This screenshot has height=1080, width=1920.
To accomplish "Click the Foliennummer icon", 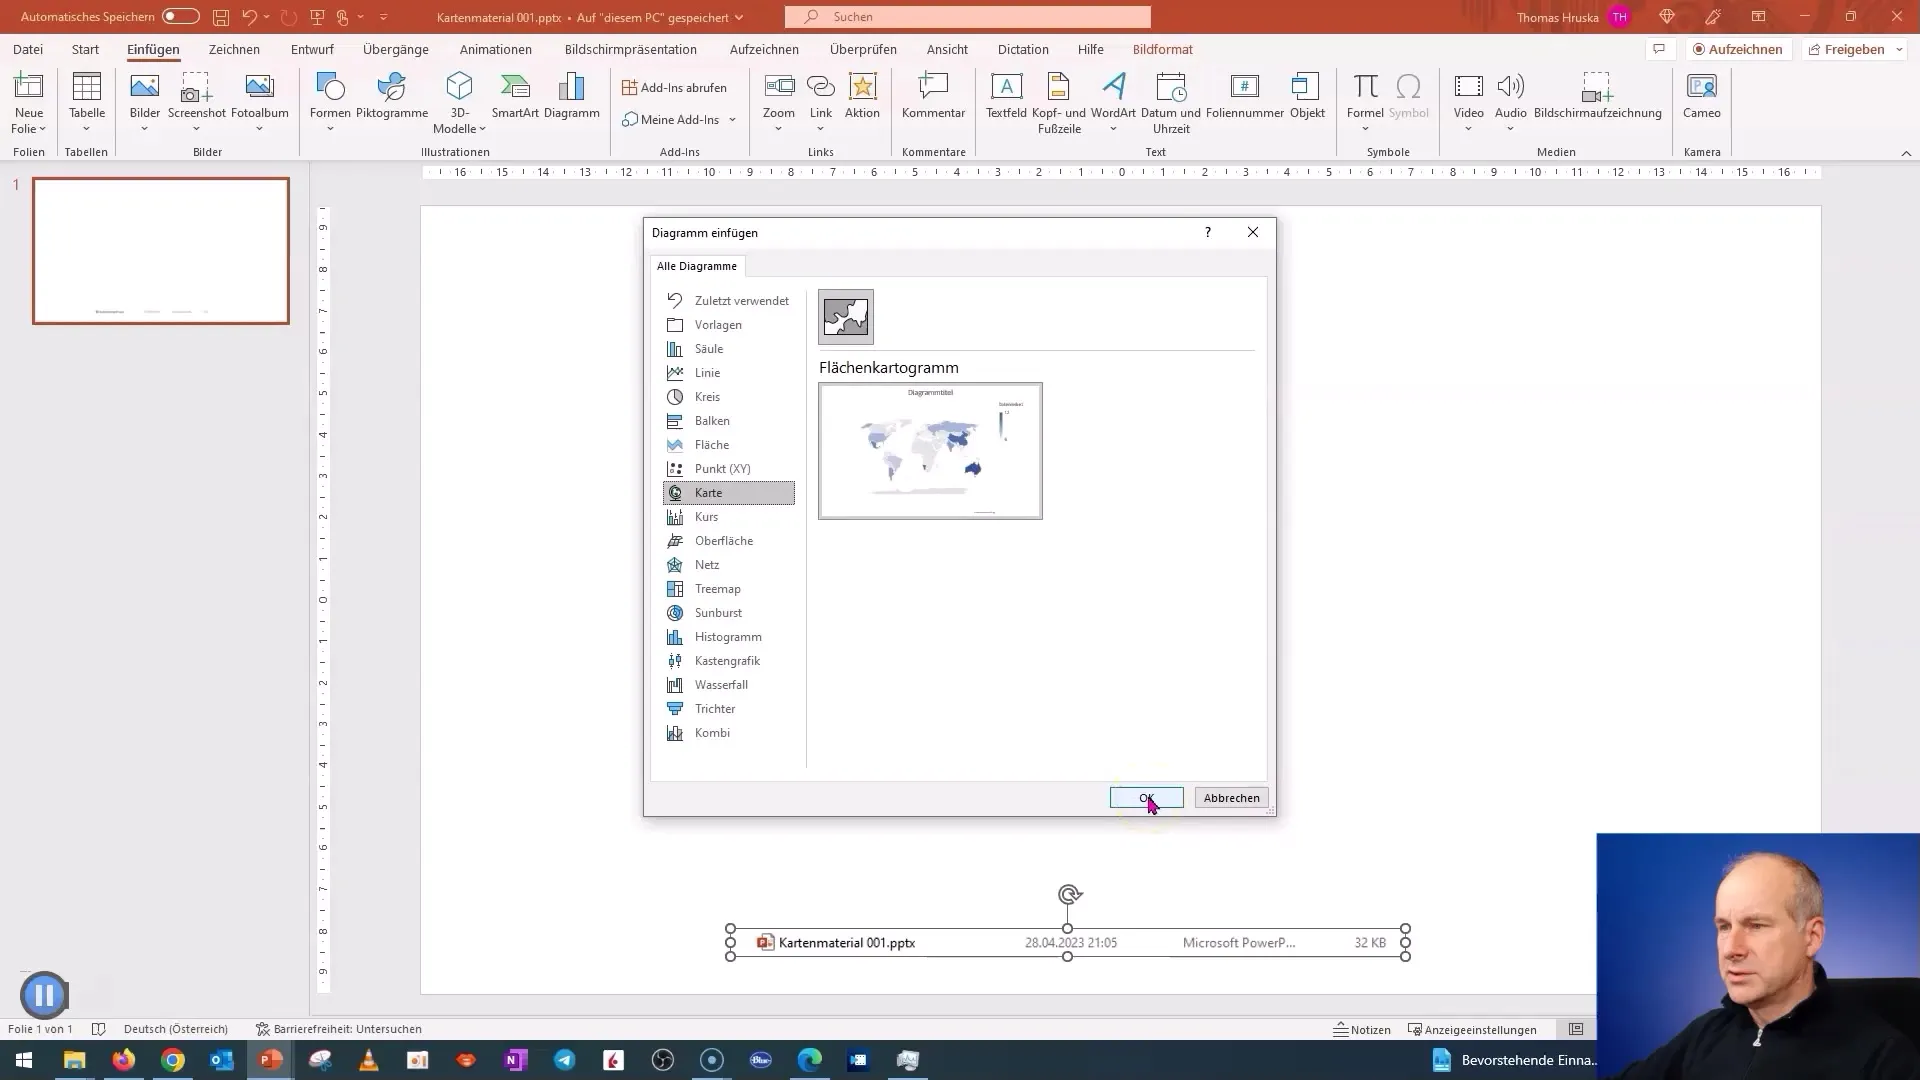I will click(1245, 88).
